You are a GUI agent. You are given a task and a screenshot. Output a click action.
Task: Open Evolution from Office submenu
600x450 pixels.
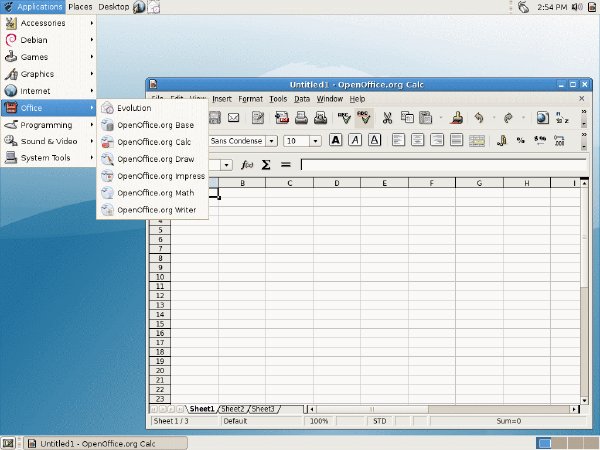point(152,108)
